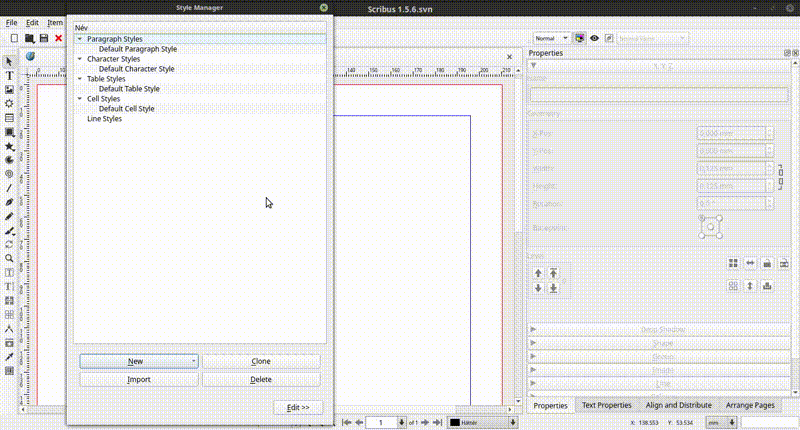Click the red X close document icon

click(x=59, y=38)
